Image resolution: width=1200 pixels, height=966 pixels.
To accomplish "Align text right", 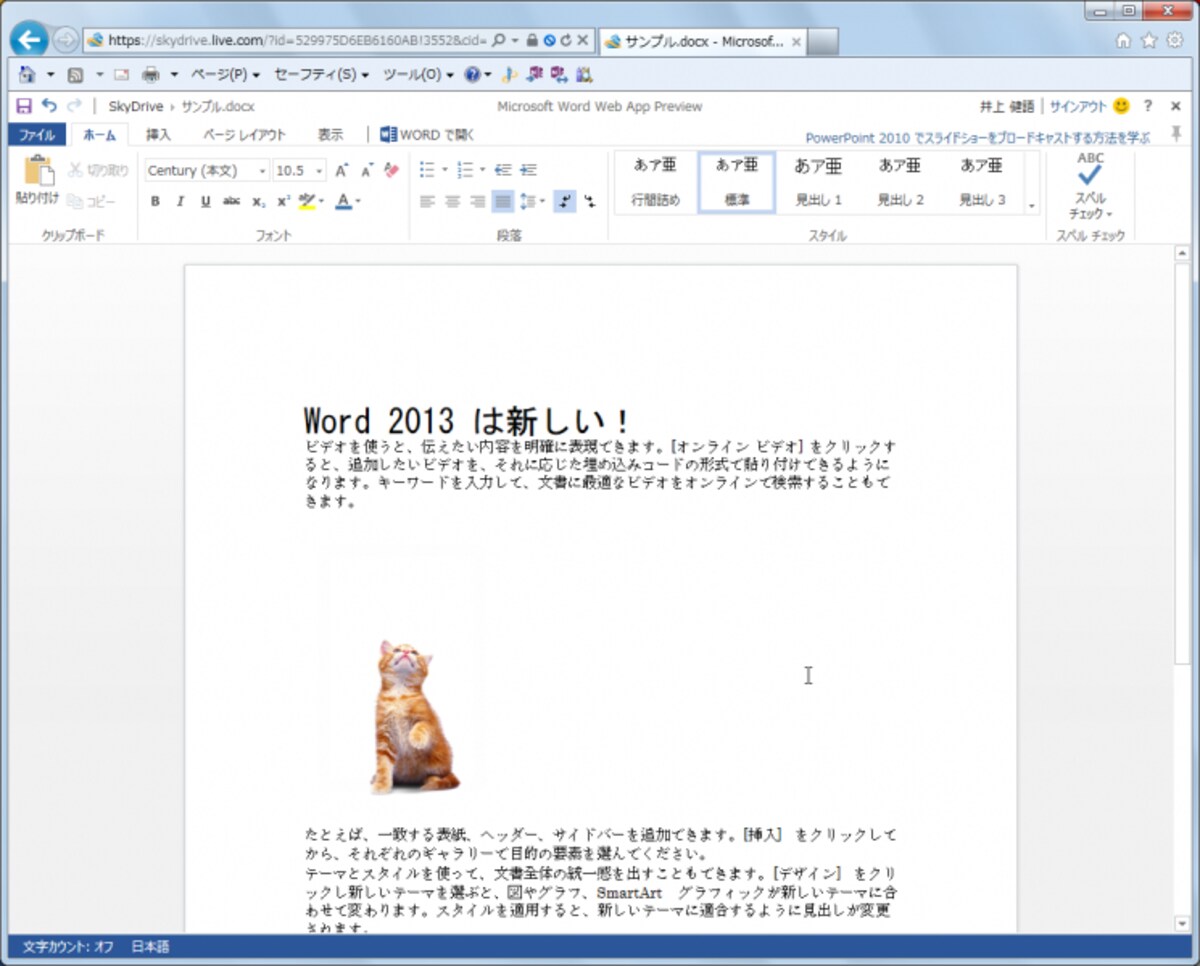I will (477, 201).
